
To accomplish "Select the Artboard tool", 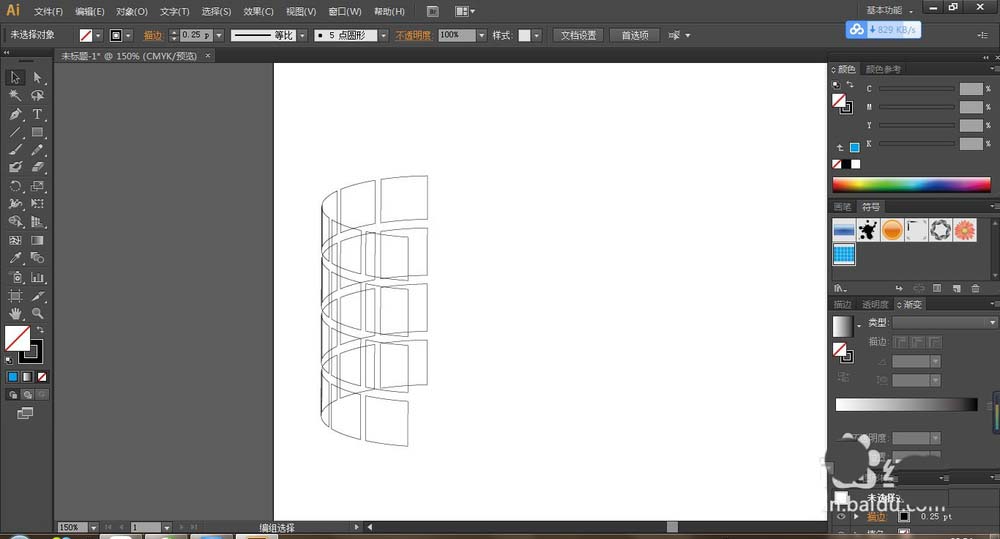I will (x=15, y=296).
